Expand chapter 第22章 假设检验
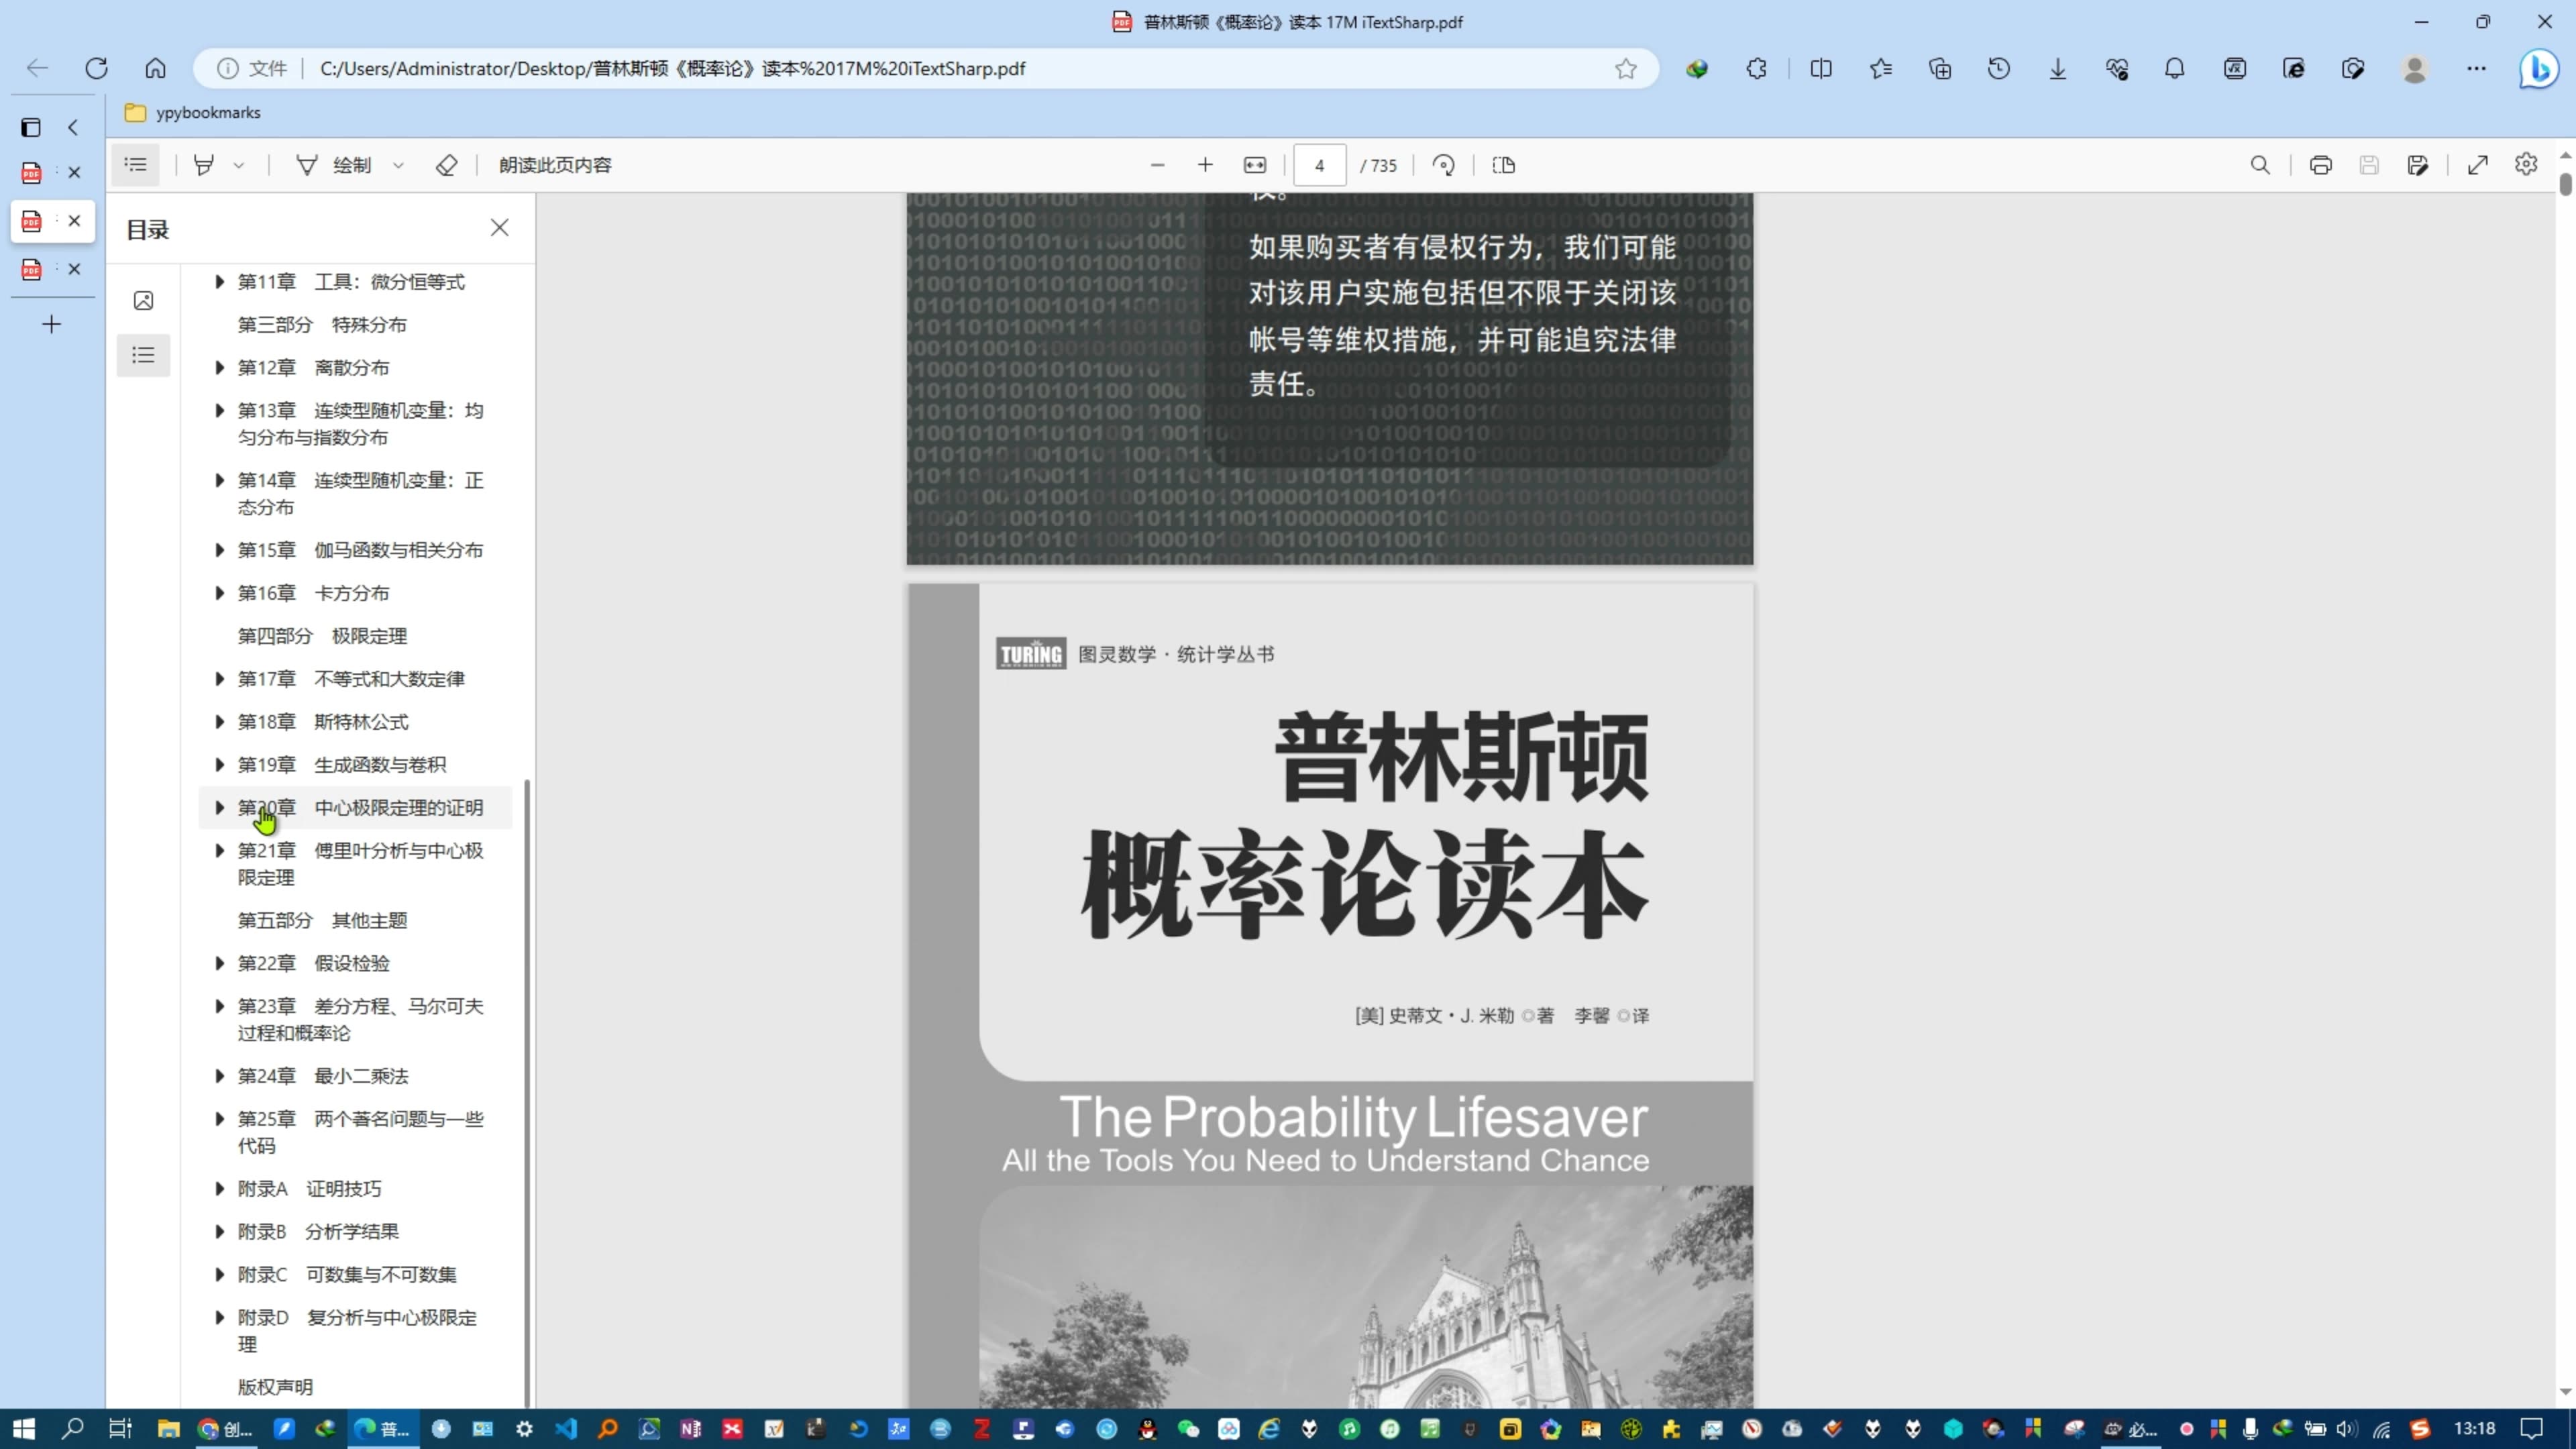2576x1449 pixels. point(219,963)
